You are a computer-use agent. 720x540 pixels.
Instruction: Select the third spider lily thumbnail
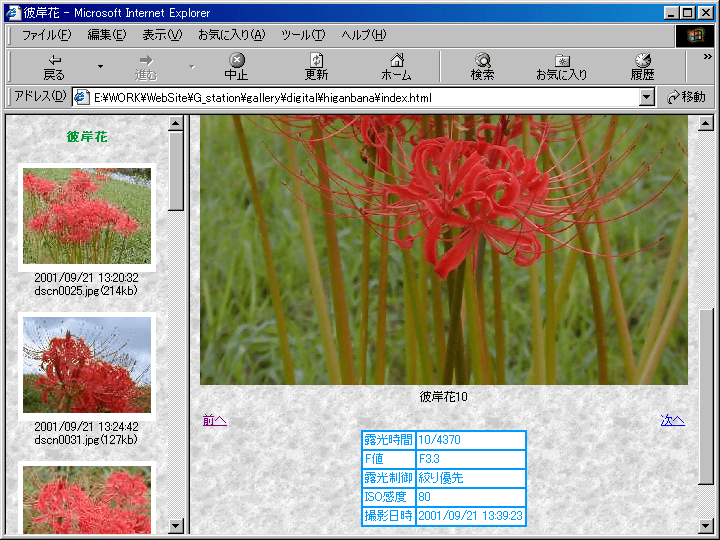tap(87, 500)
